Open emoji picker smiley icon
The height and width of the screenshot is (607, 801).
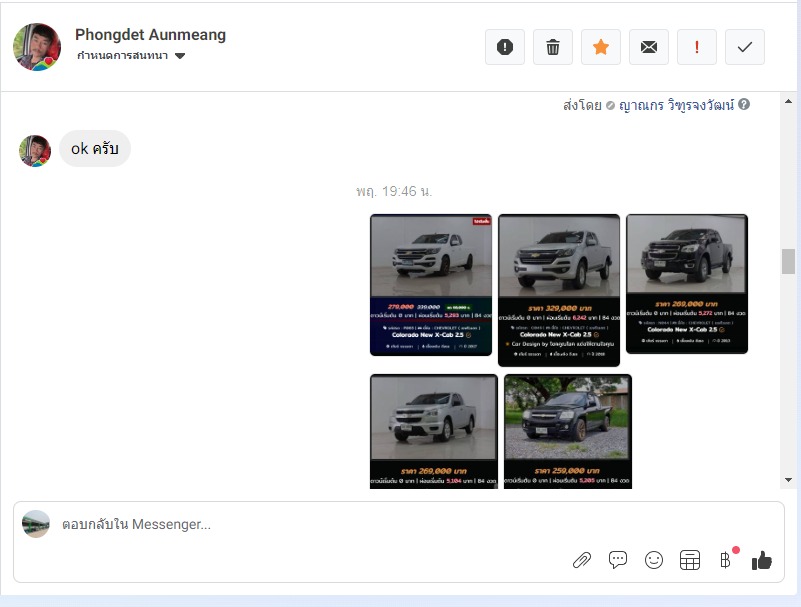click(x=654, y=560)
